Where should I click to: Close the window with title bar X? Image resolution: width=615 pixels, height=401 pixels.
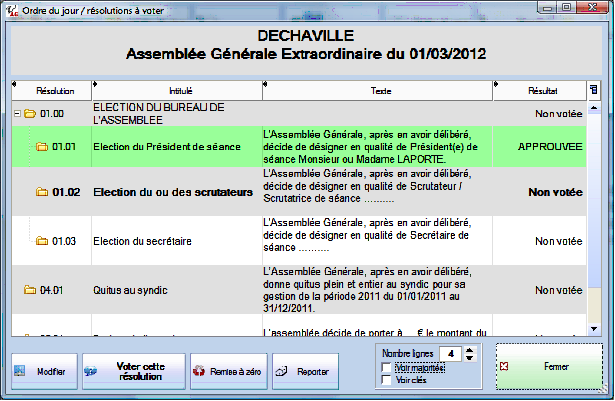(x=592, y=7)
